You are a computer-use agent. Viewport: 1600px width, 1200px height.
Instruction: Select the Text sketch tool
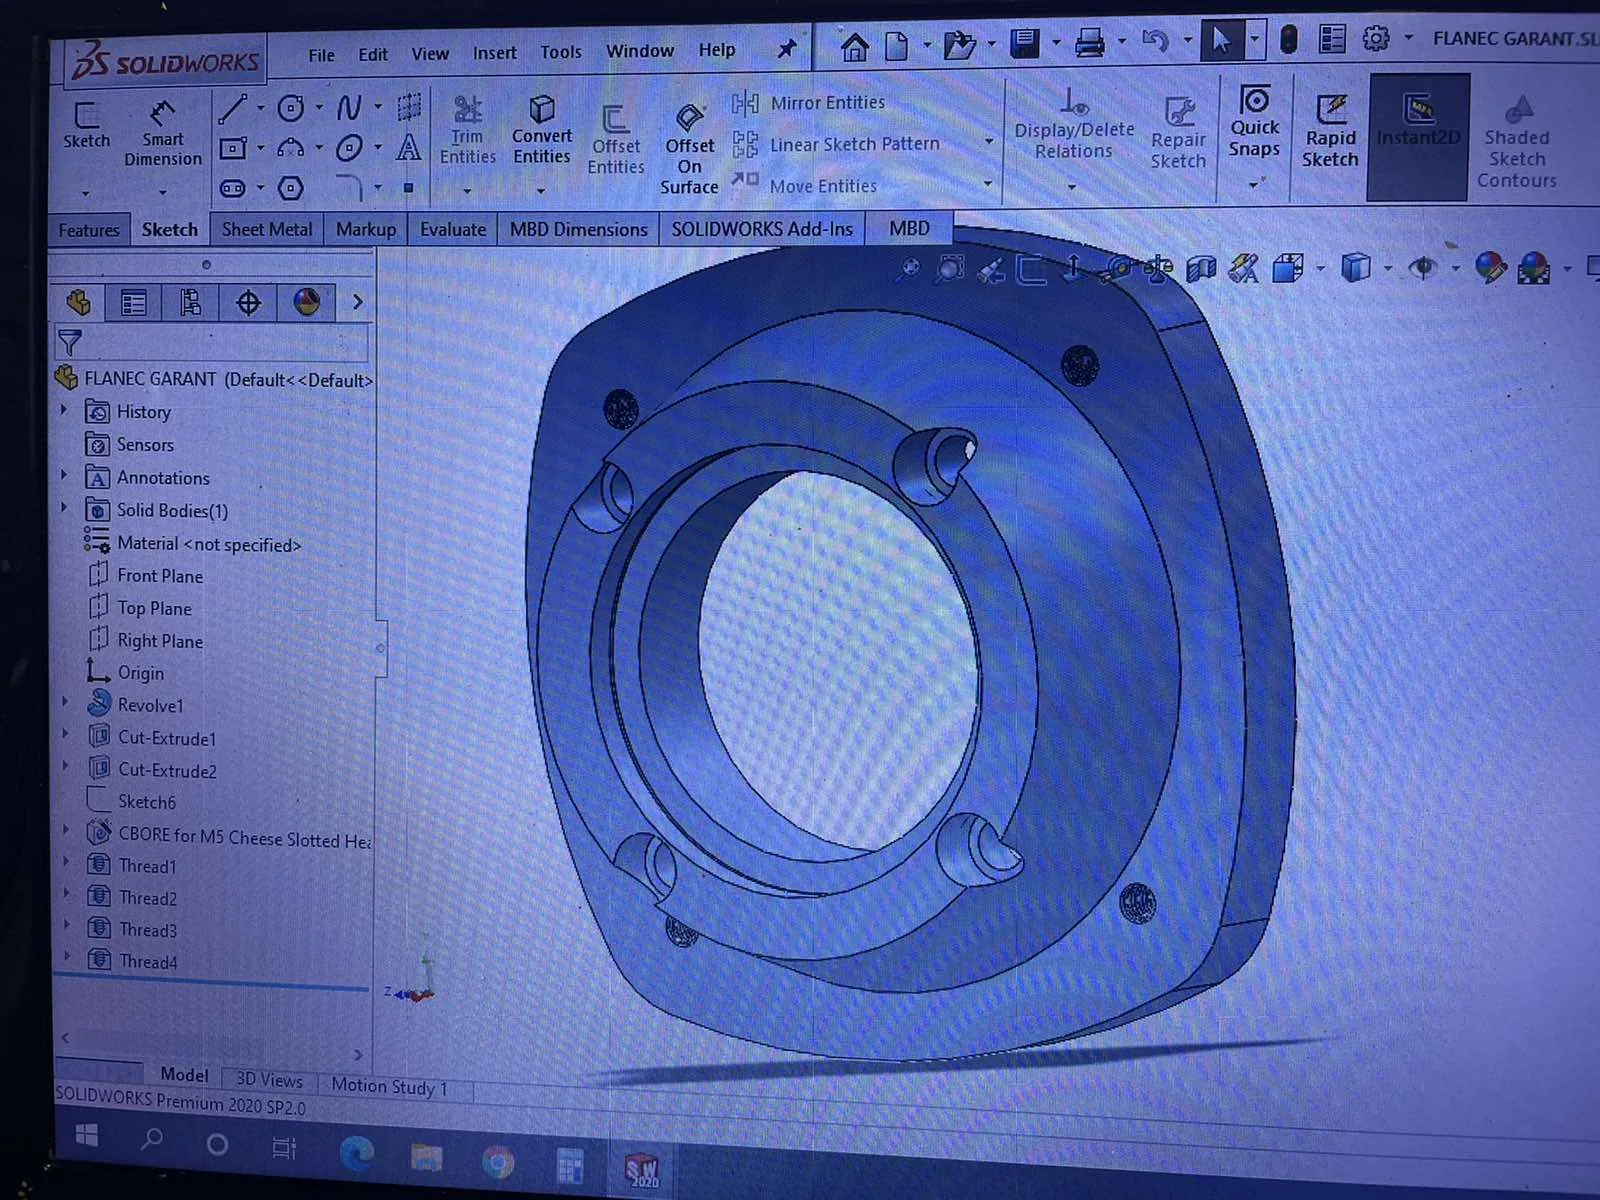408,148
